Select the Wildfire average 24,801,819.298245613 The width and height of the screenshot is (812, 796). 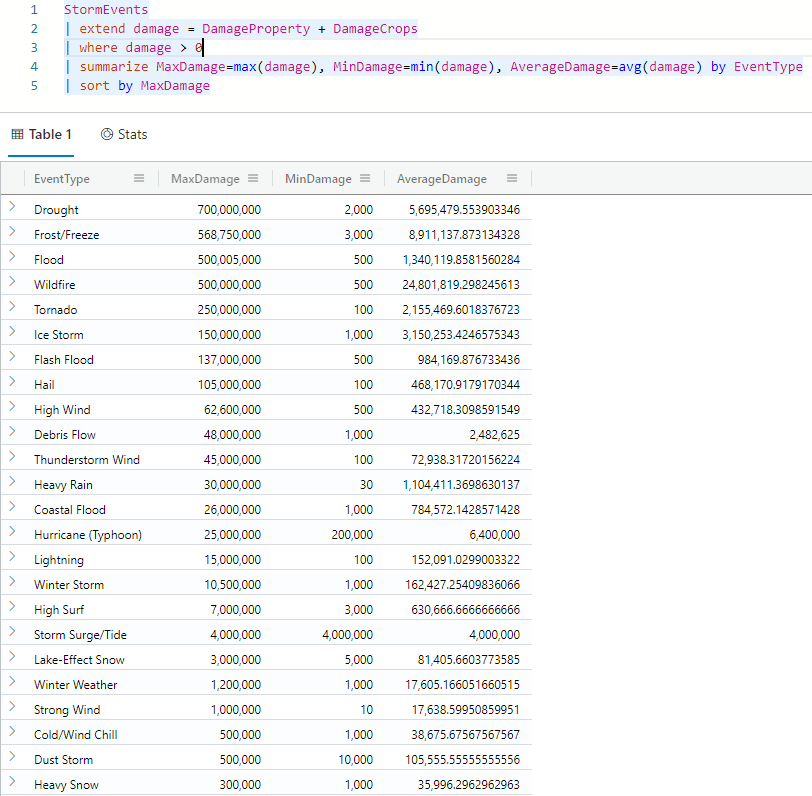click(x=461, y=285)
